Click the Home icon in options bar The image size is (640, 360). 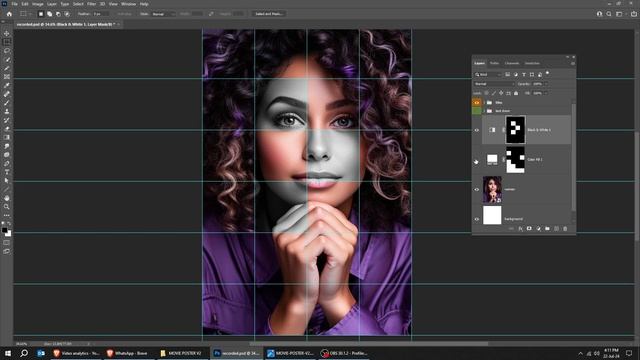[x=9, y=14]
